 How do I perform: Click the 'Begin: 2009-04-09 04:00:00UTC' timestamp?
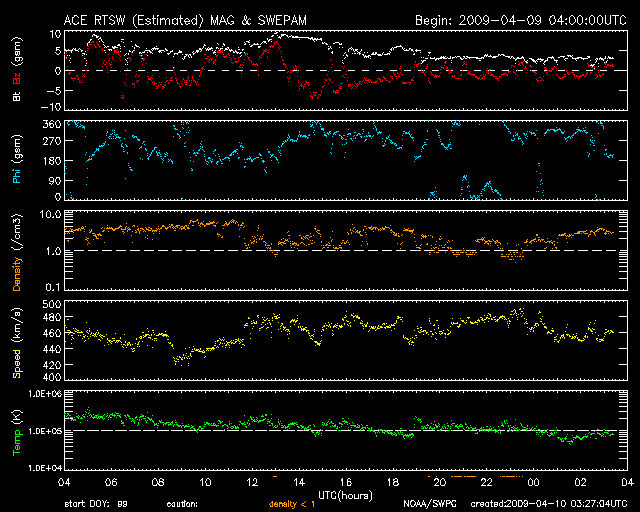tap(520, 20)
